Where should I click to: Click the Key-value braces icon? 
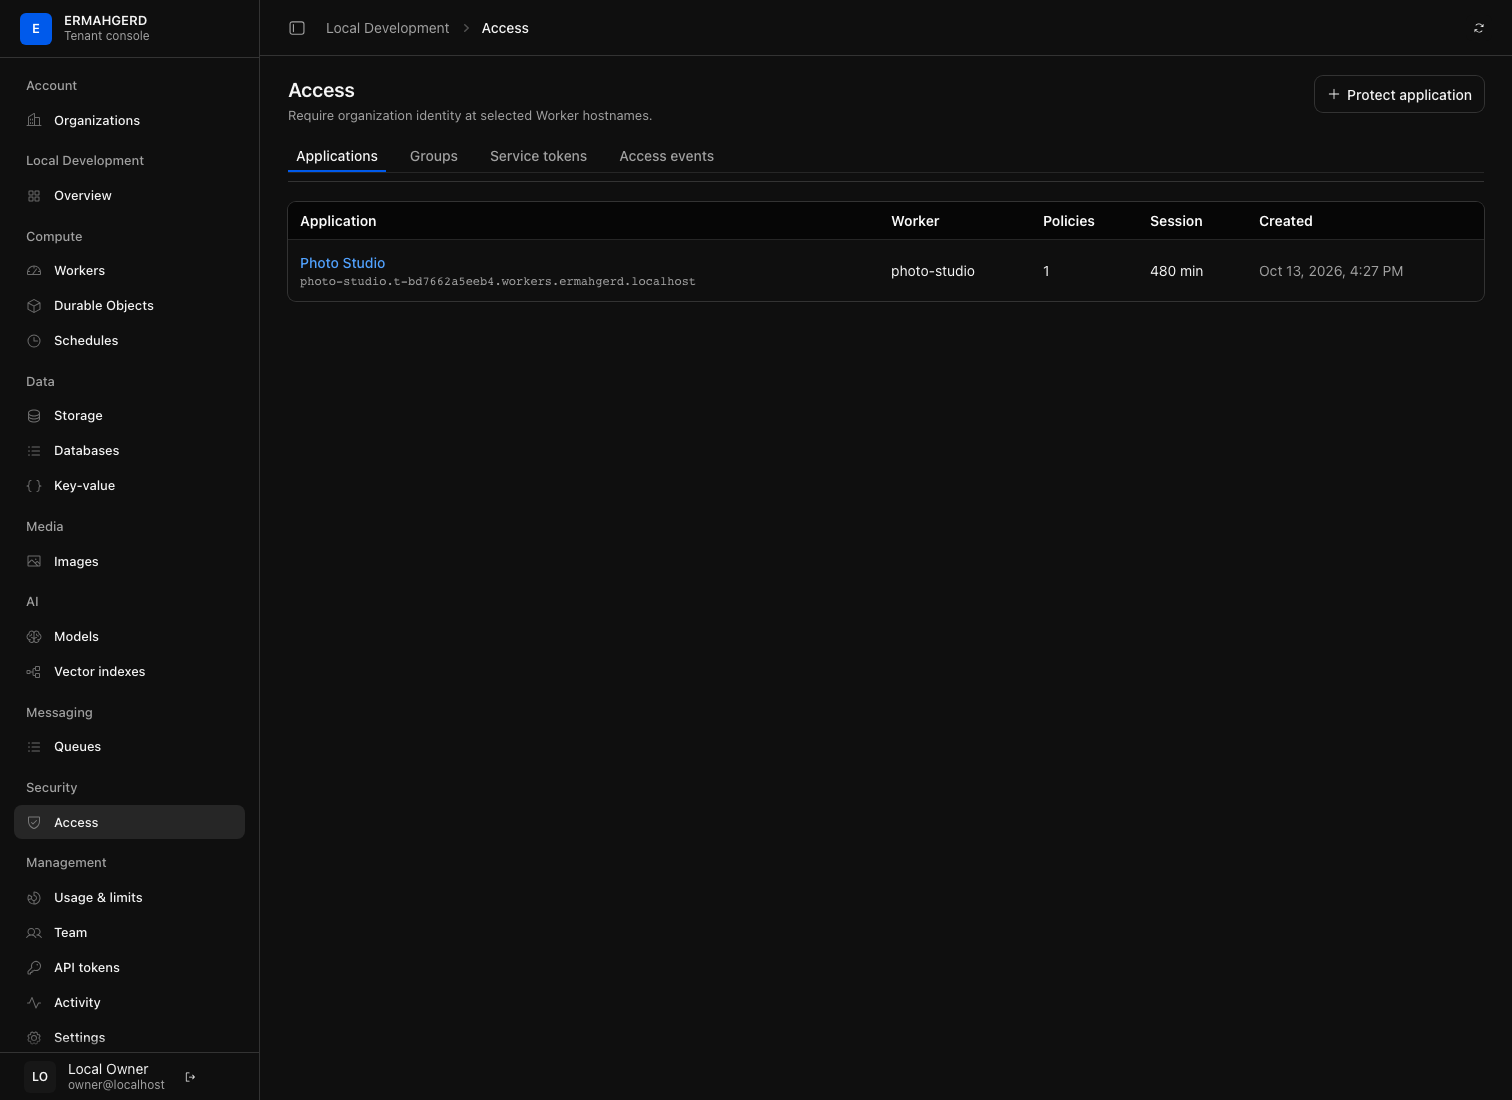click(x=34, y=486)
